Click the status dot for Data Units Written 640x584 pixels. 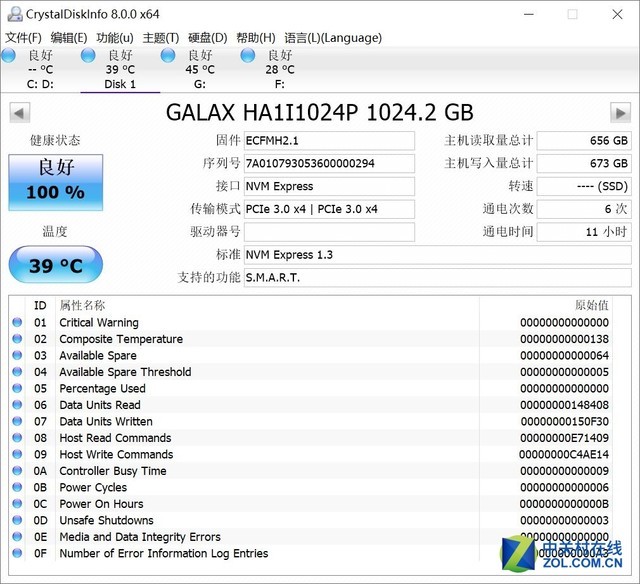[17, 421]
